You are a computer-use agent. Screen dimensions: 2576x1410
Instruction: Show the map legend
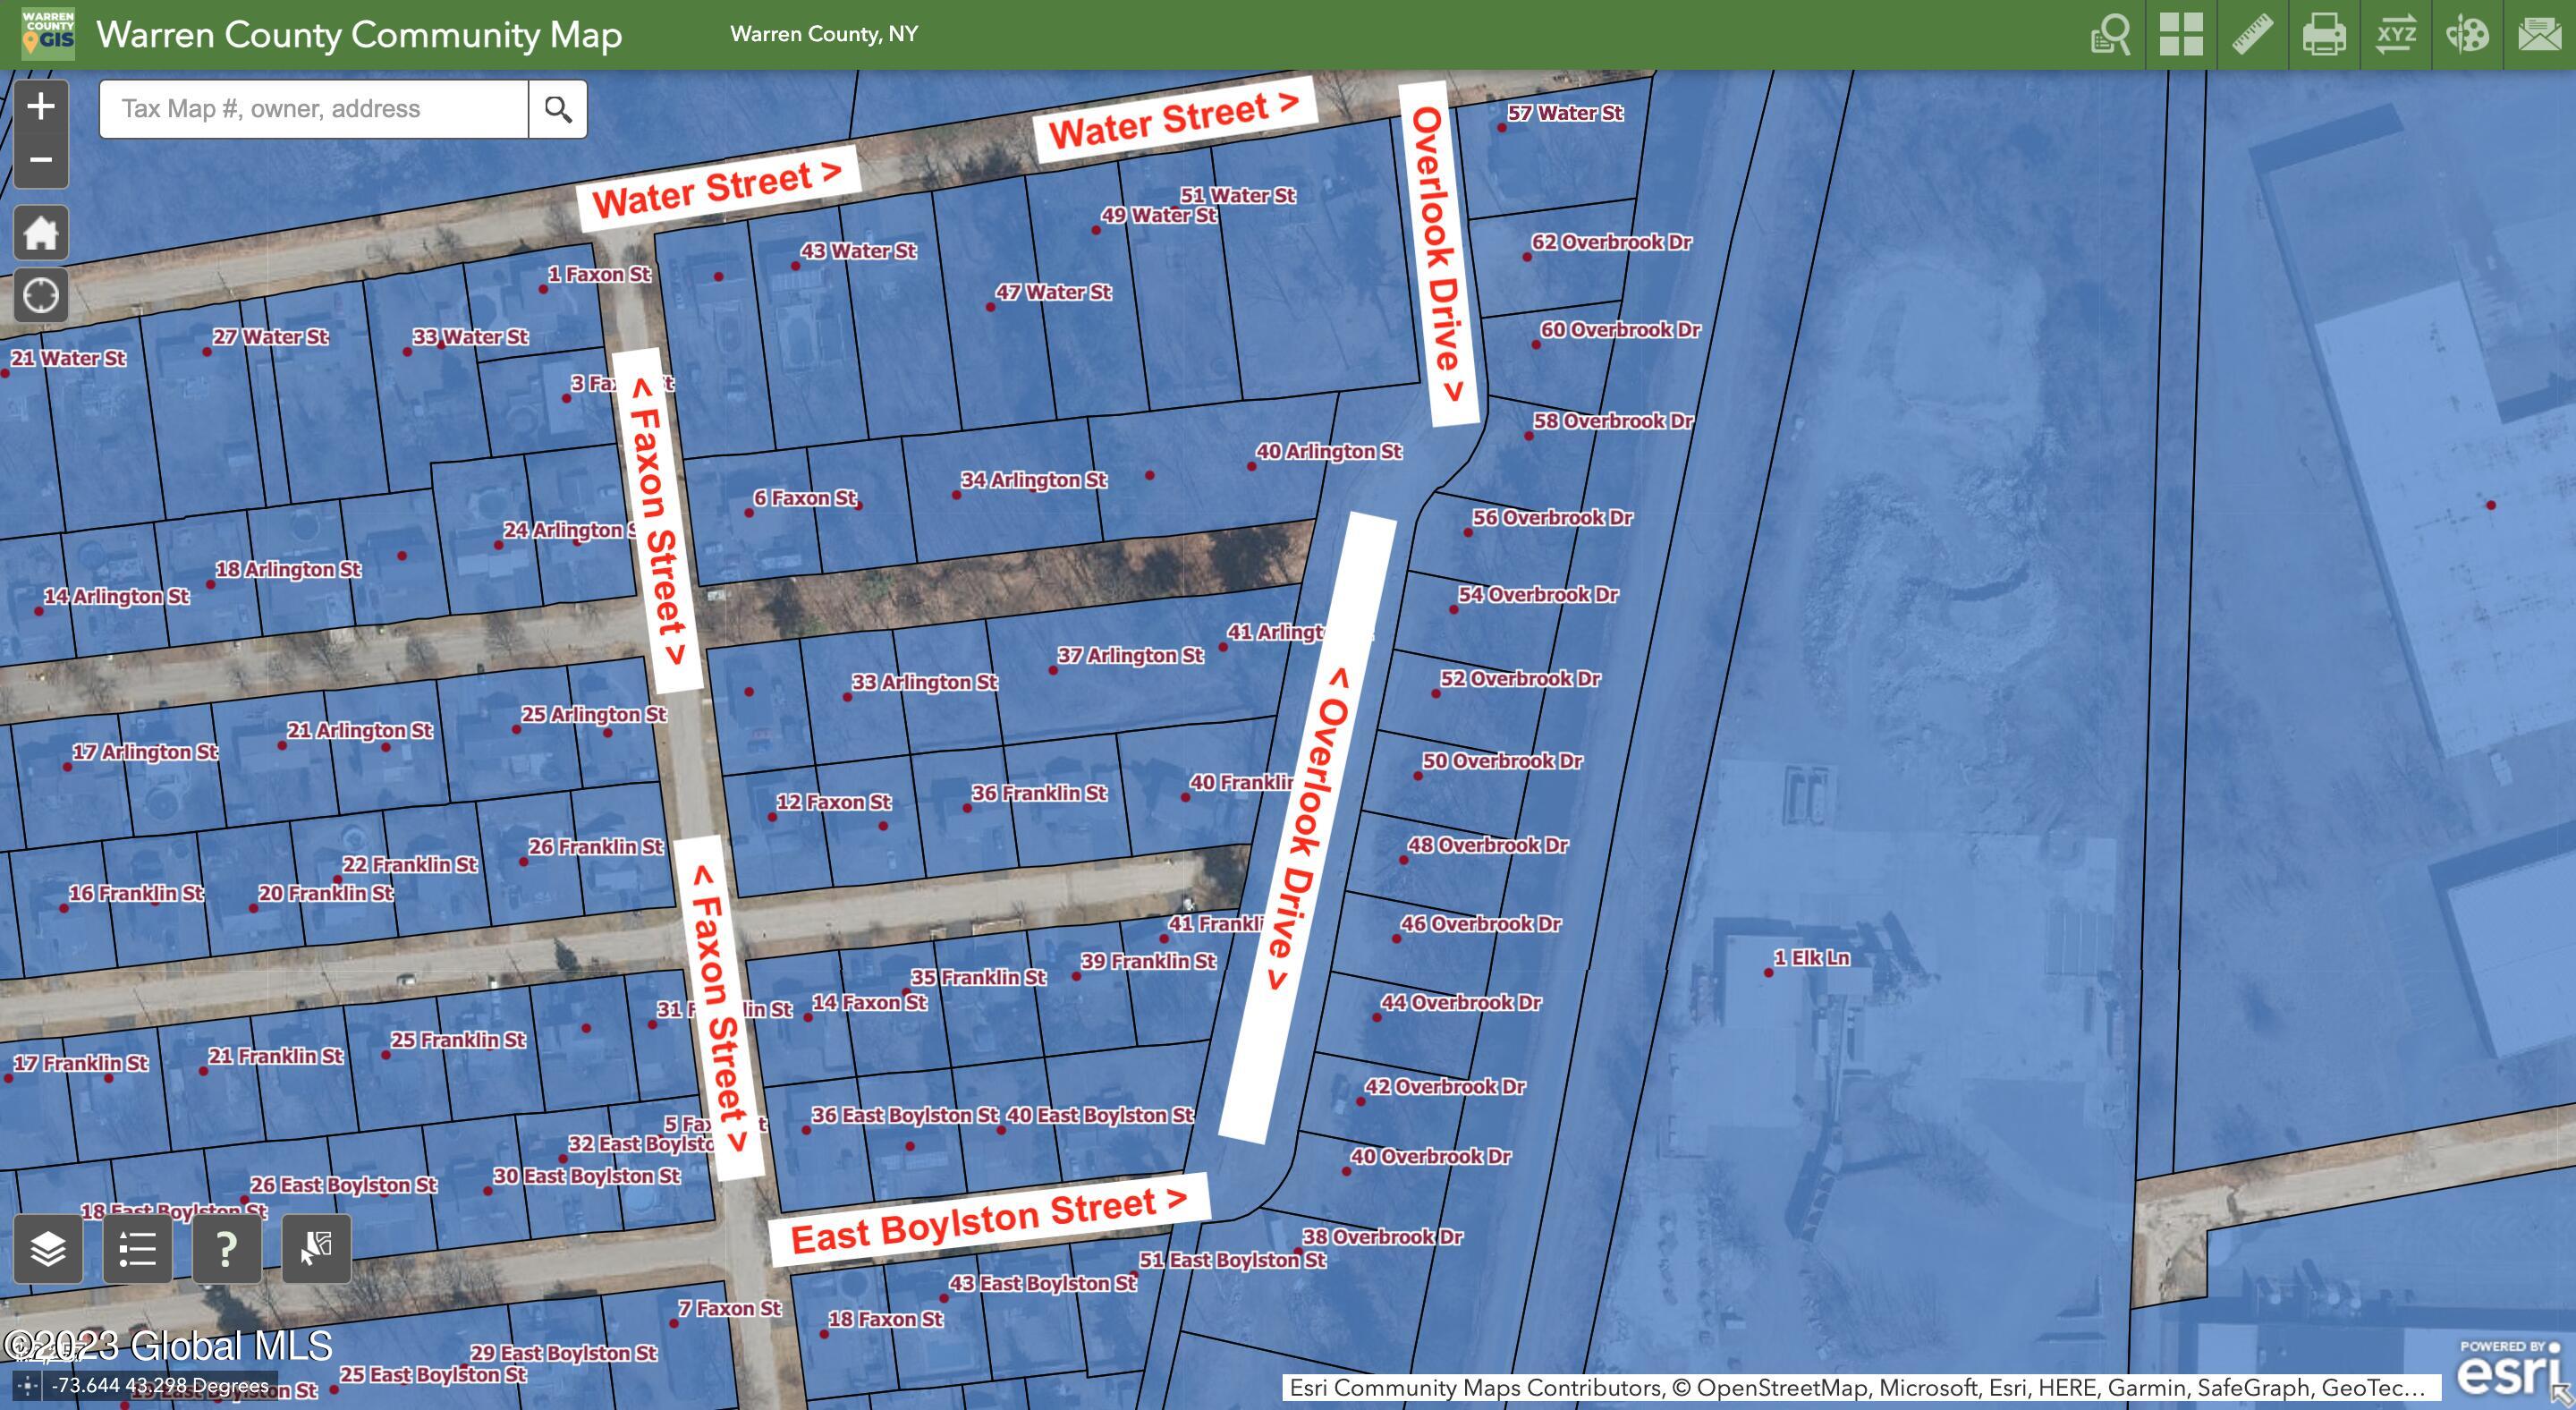(x=137, y=1248)
